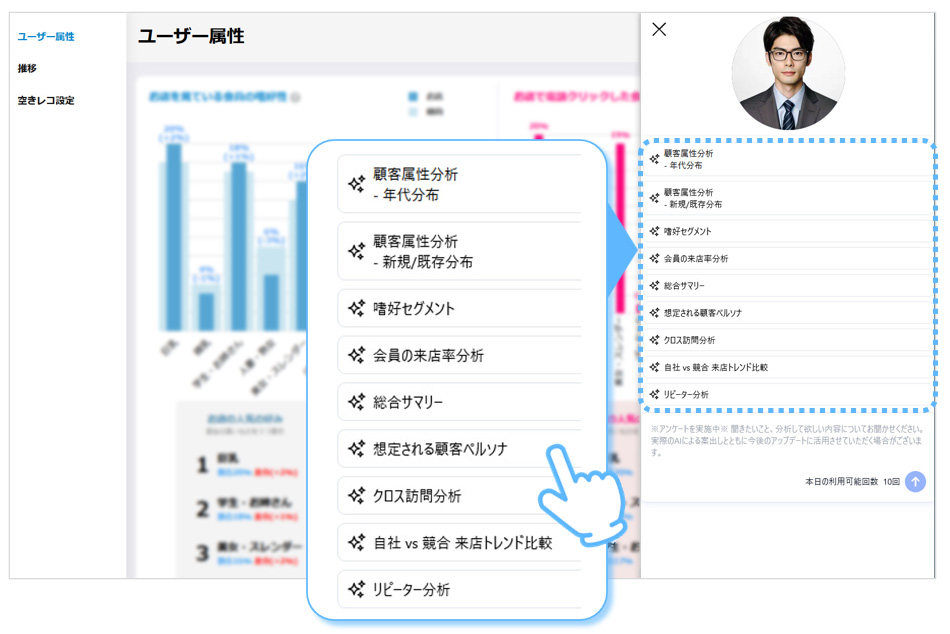Screen dimensions: 950x634
Task: Choose 自社 vs 競合 来店トレンド比較 in the right panel
Action: coord(716,367)
